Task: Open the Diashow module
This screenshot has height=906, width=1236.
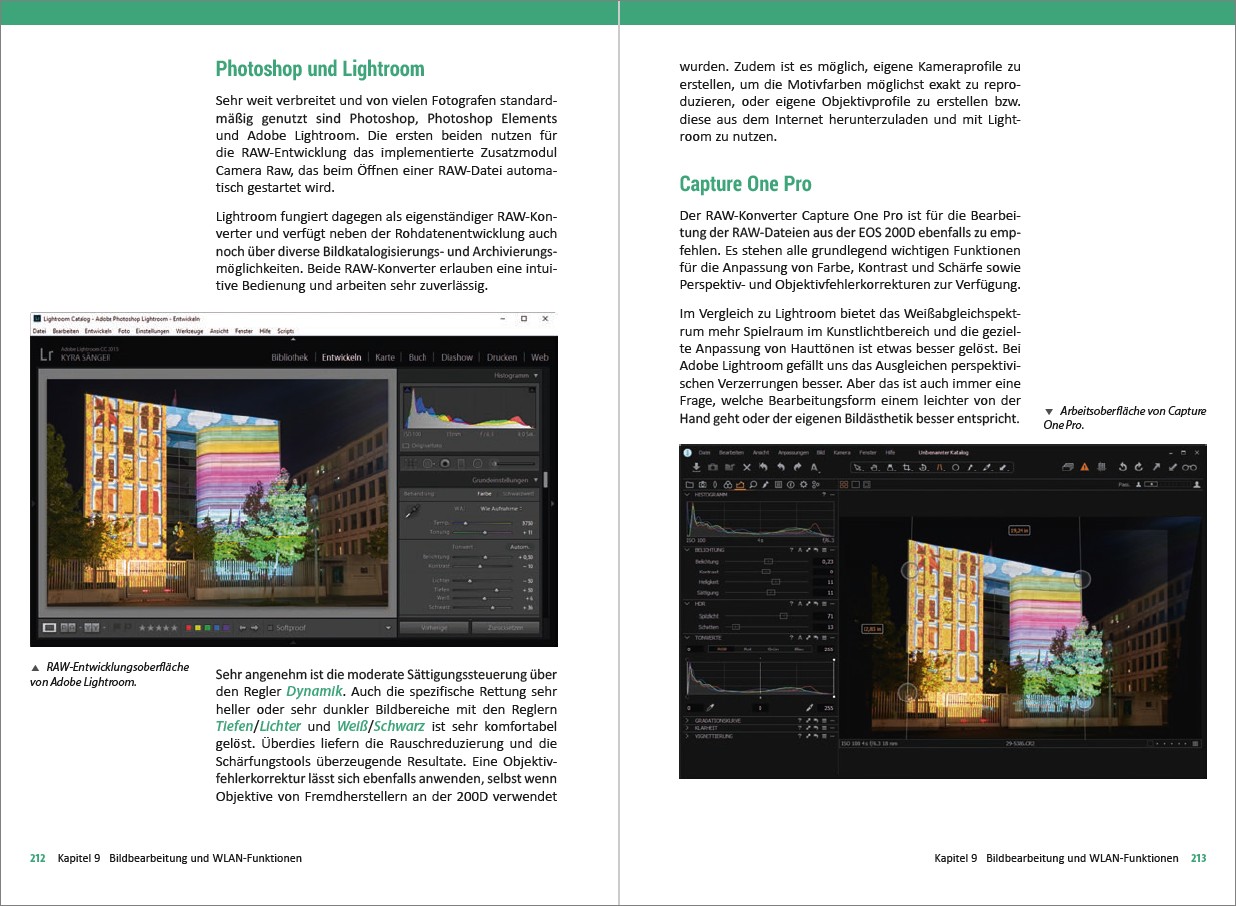Action: point(457,357)
